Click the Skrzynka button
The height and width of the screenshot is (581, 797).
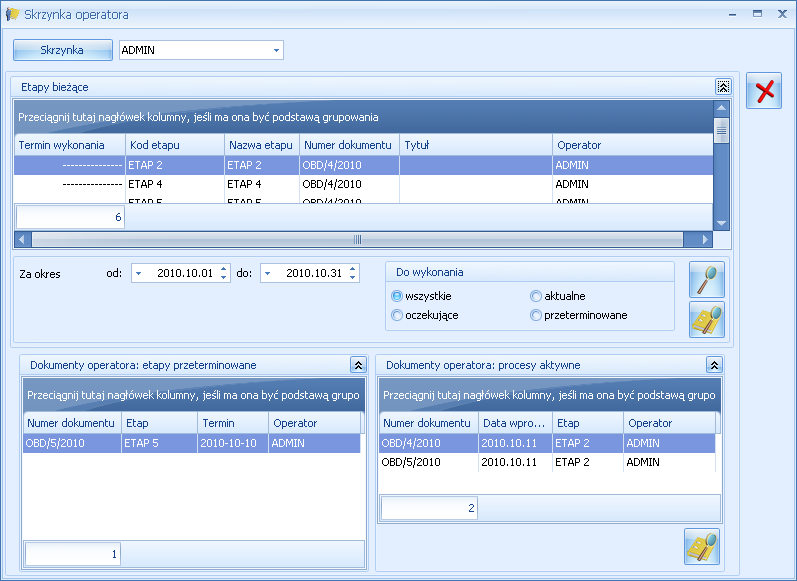[63, 50]
